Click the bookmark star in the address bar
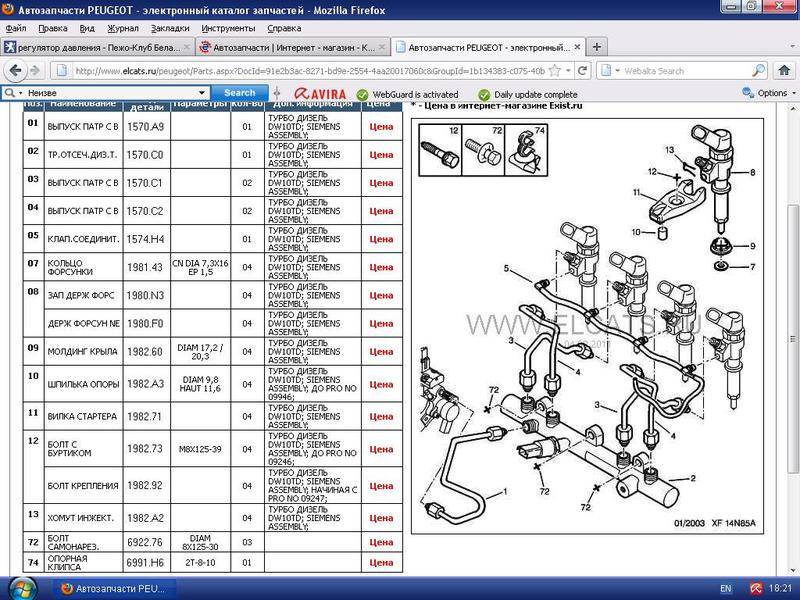The height and width of the screenshot is (600, 800). 554,71
